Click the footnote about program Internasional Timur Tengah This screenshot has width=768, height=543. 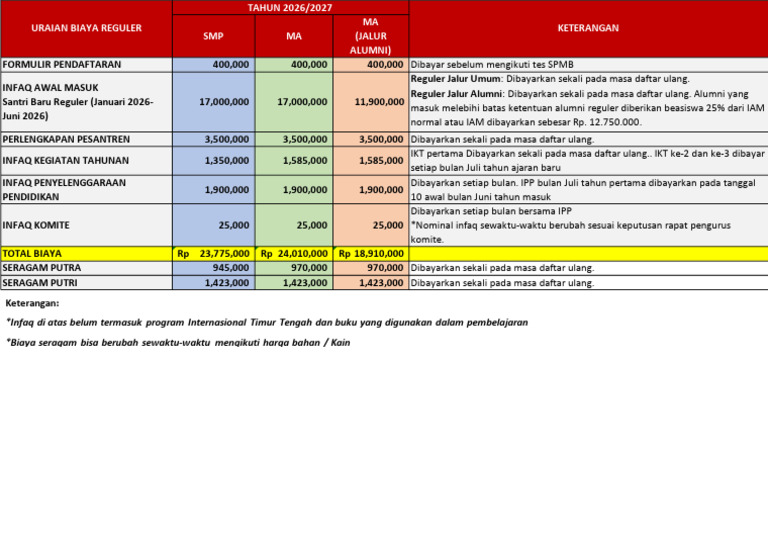(x=267, y=323)
